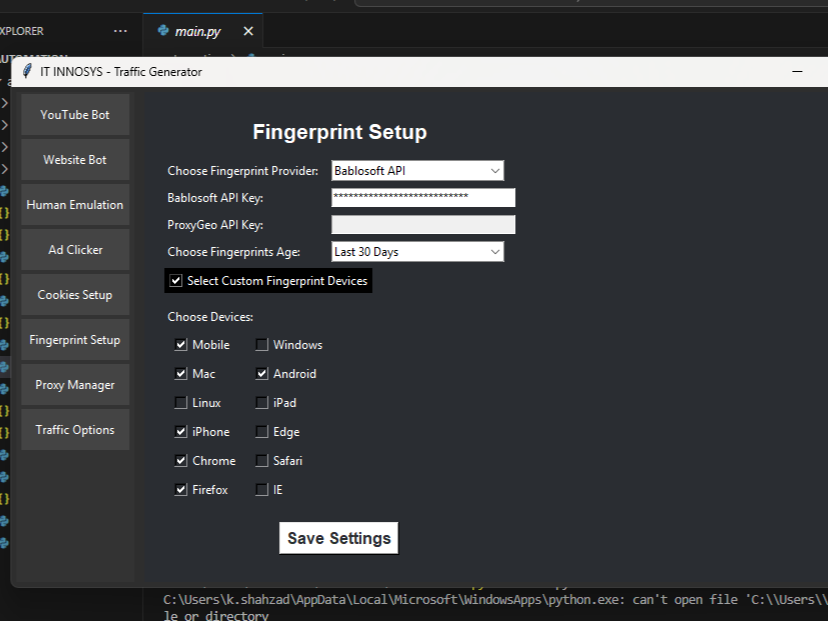Enable the Windows device checkbox
This screenshot has width=828, height=621.
(x=262, y=345)
